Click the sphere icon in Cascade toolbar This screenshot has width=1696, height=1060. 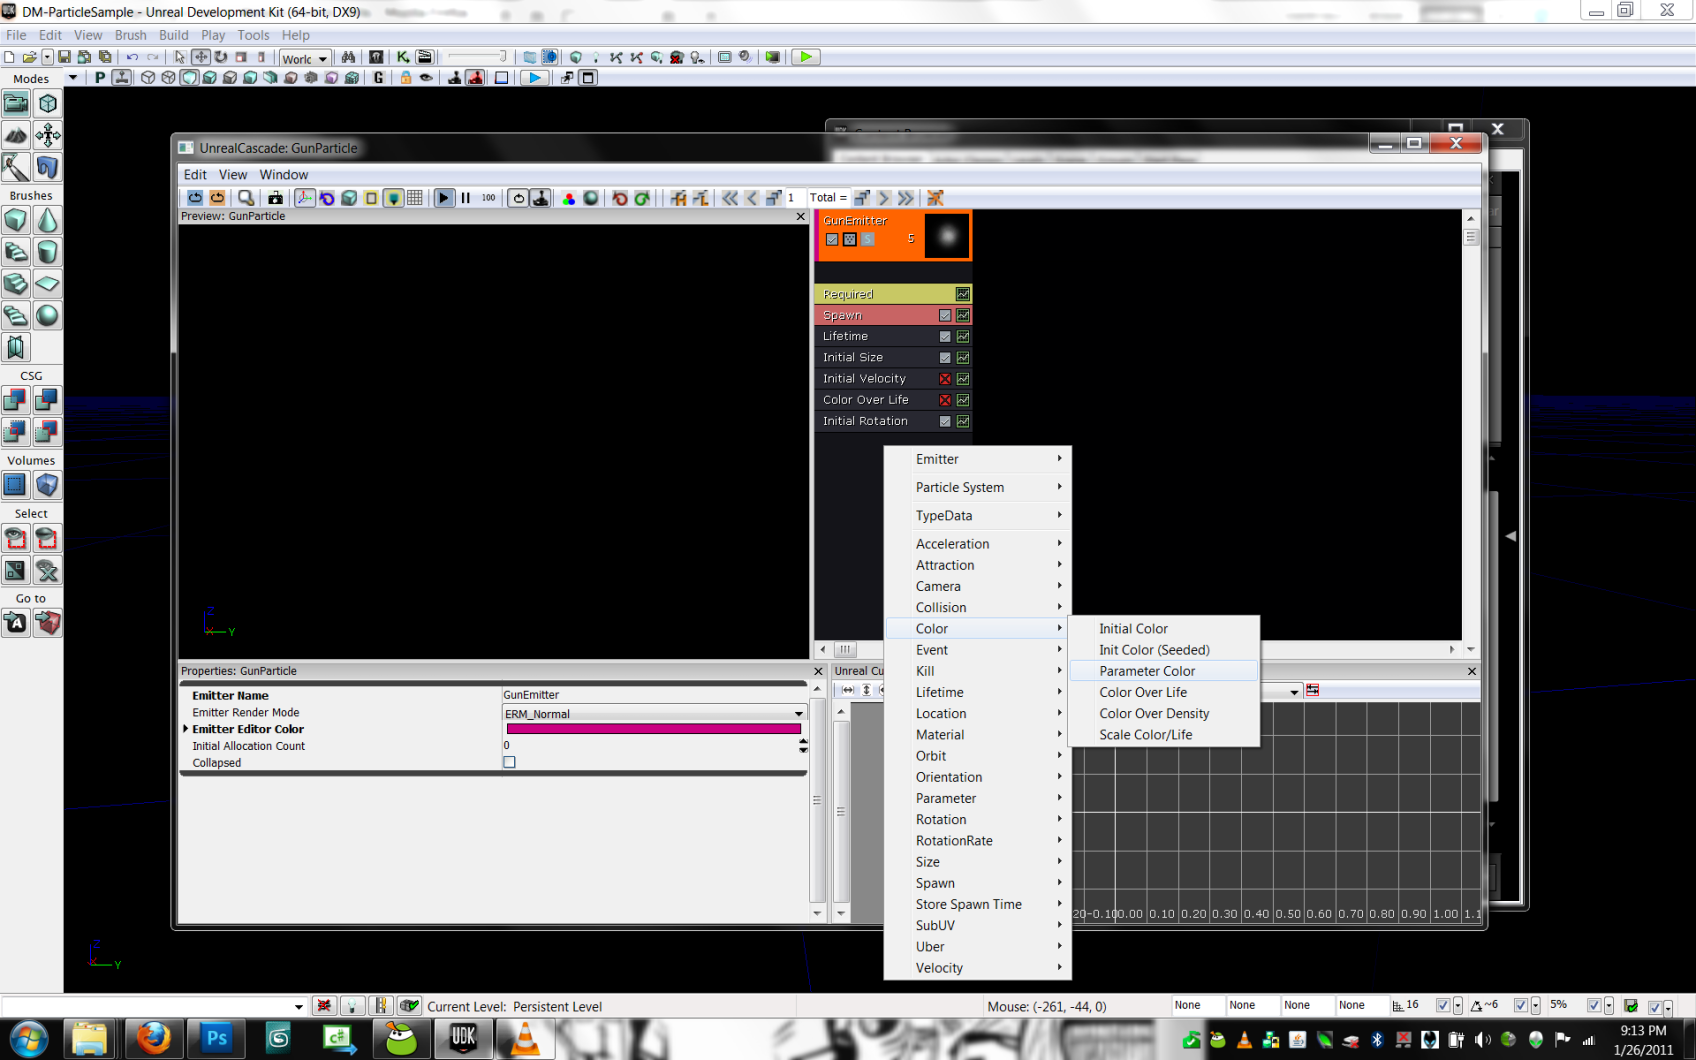point(590,198)
